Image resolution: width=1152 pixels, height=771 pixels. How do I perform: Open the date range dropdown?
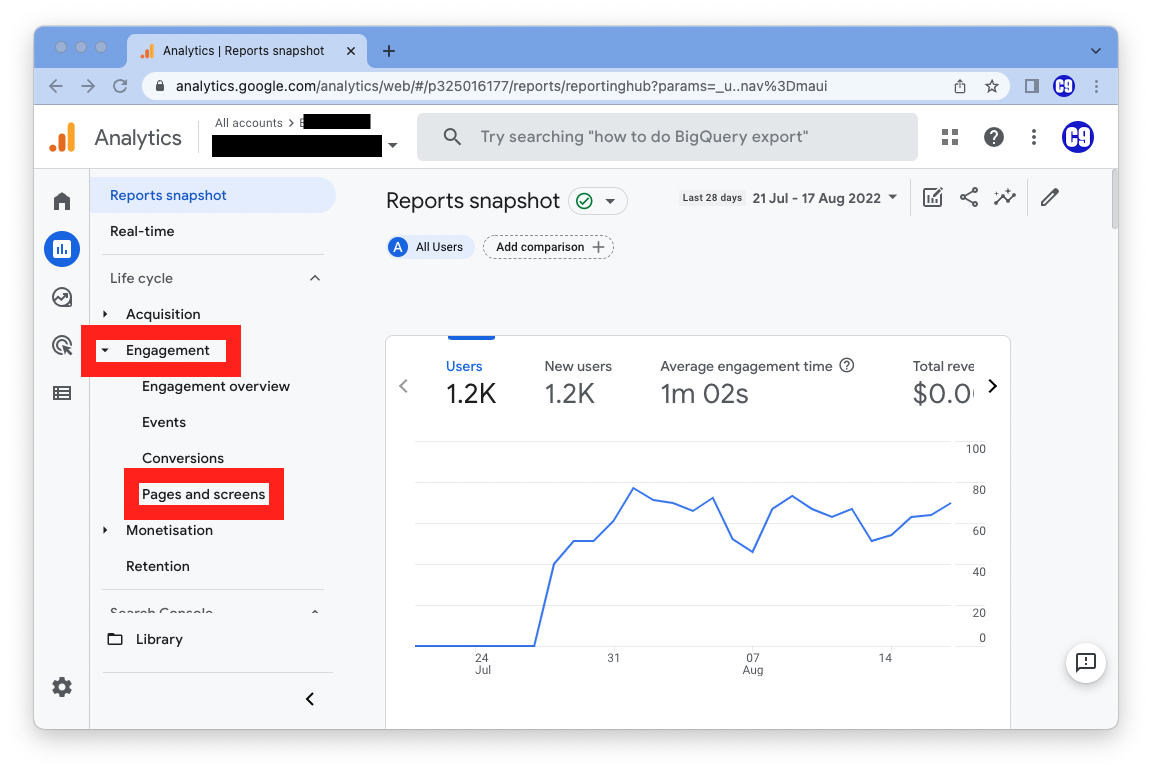[824, 198]
